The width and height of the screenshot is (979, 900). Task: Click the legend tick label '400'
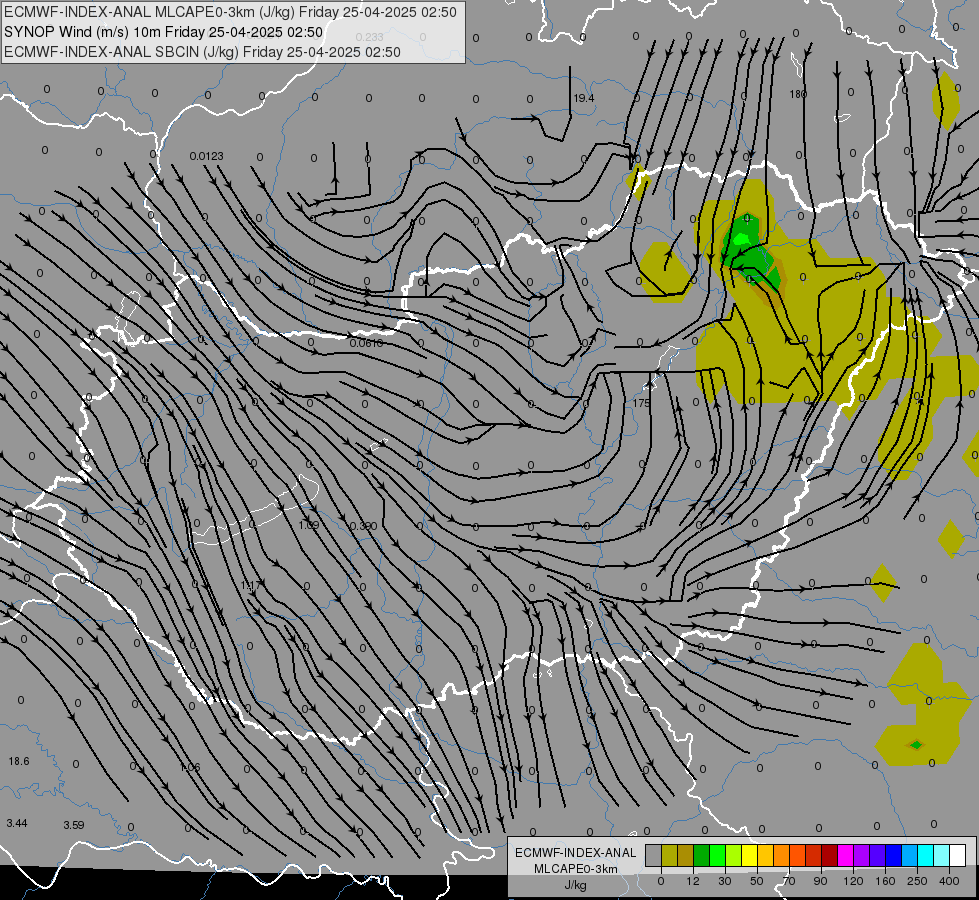[949, 881]
